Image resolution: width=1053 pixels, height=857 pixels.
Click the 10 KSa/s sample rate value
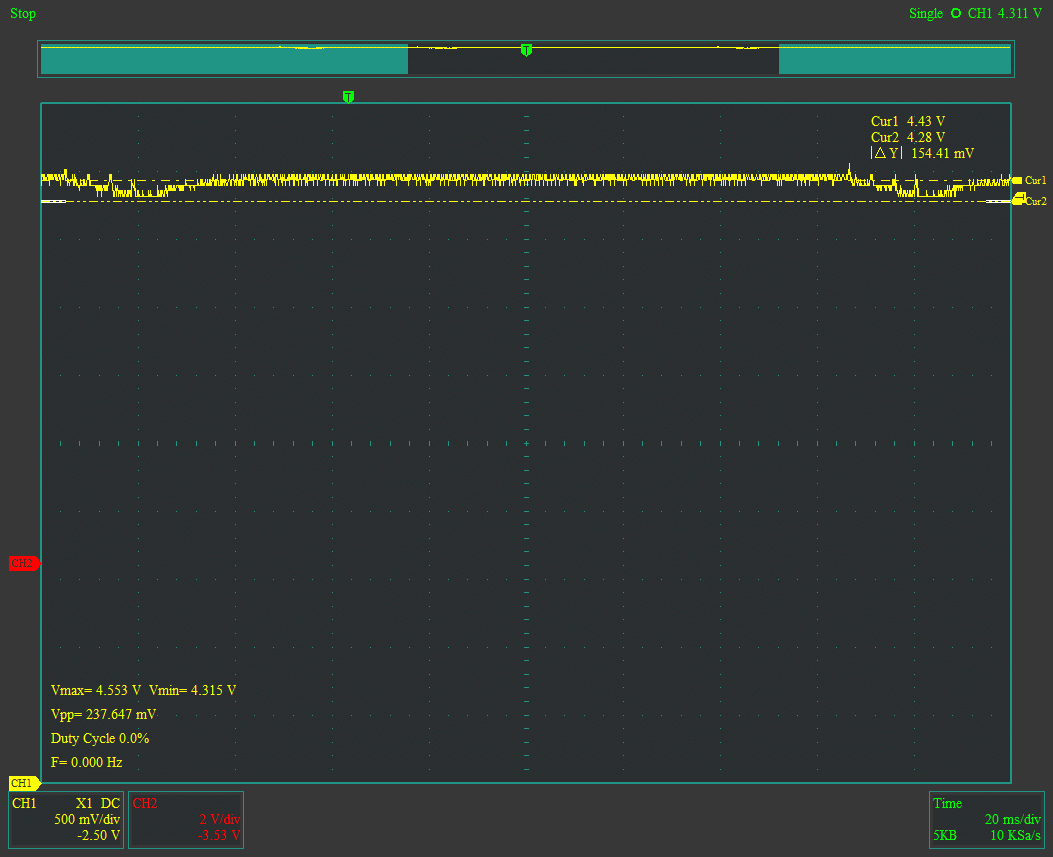point(1015,836)
